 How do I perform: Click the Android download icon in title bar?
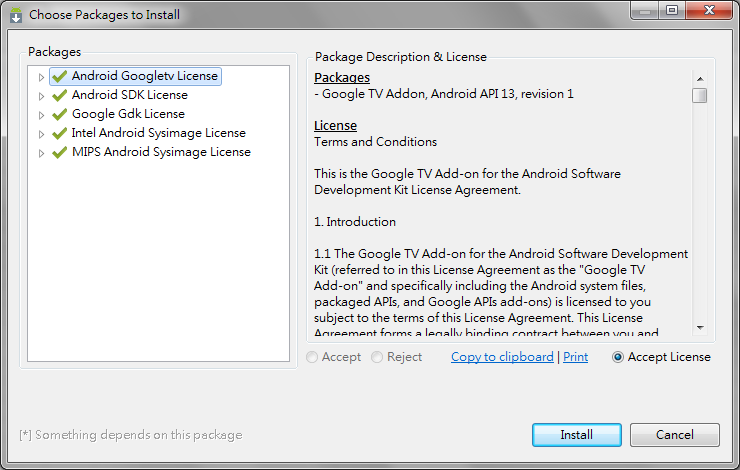[16, 15]
